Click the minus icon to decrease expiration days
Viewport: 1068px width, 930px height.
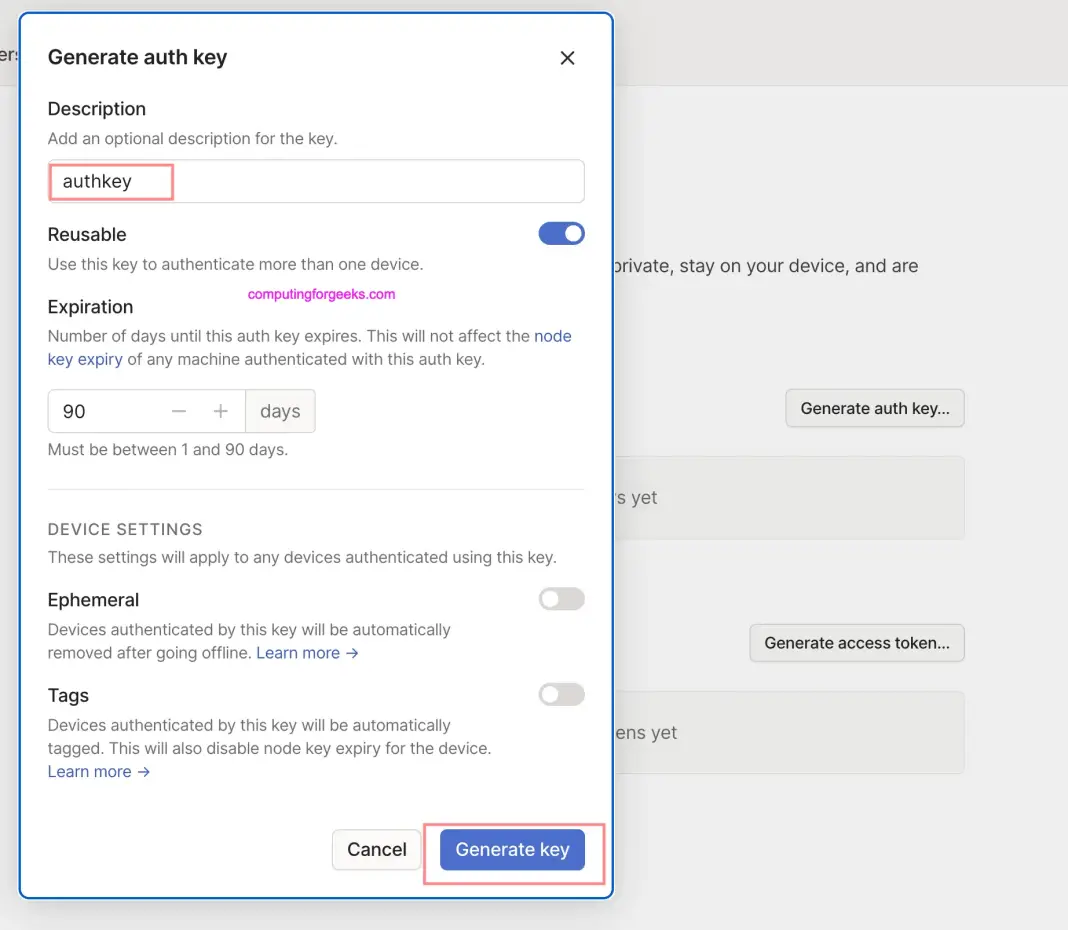pyautogui.click(x=179, y=410)
